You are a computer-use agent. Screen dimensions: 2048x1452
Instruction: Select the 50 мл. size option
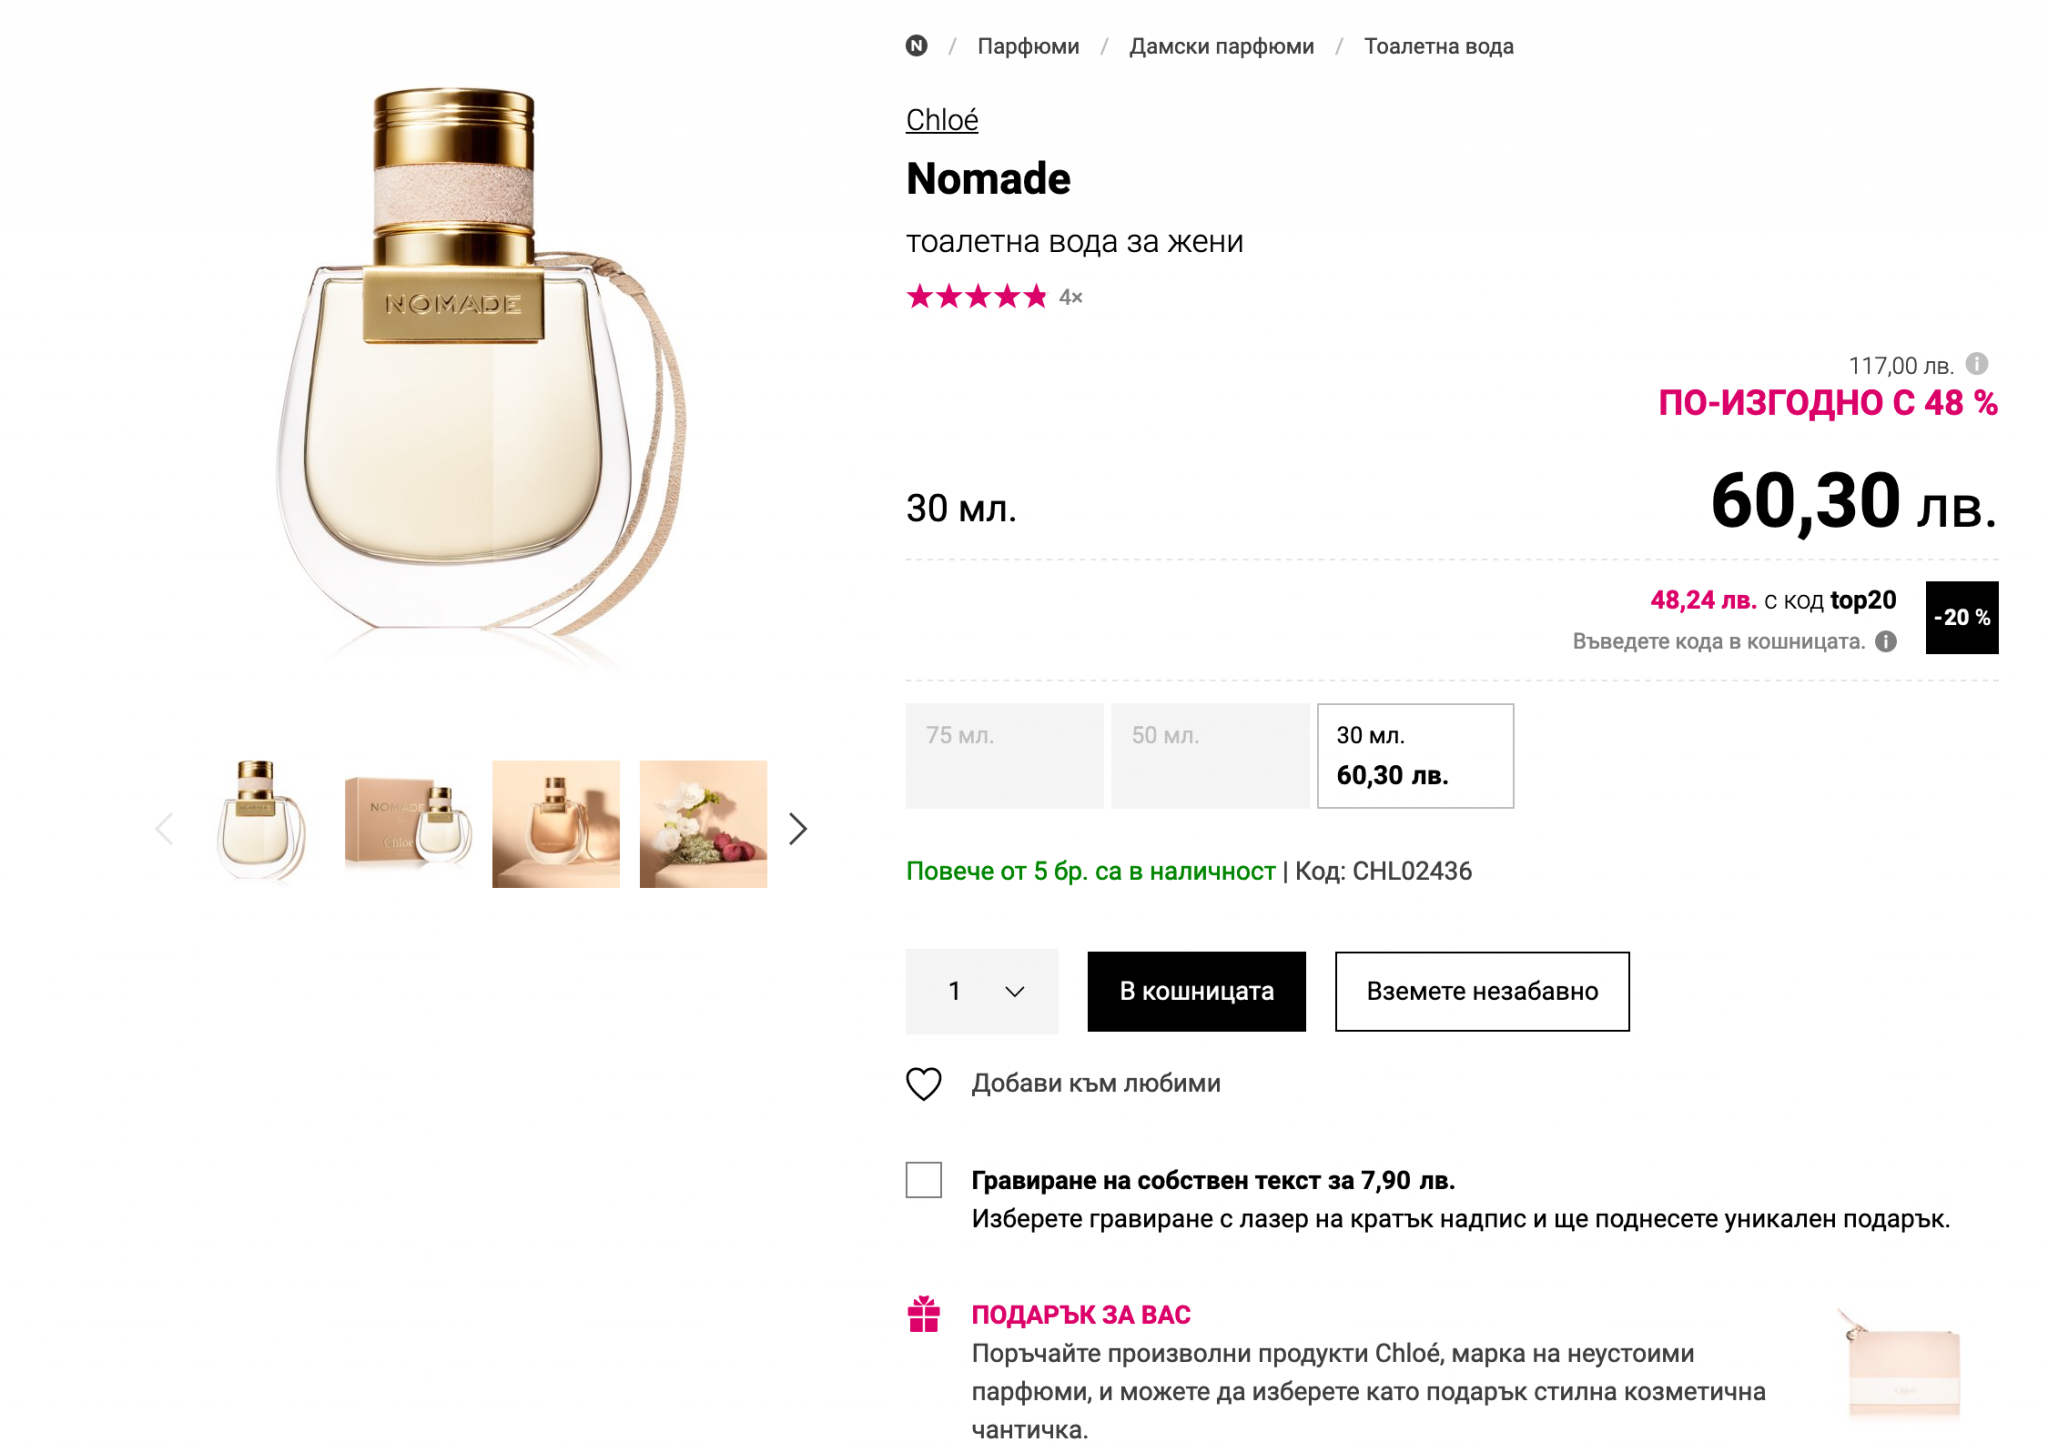coord(1210,756)
